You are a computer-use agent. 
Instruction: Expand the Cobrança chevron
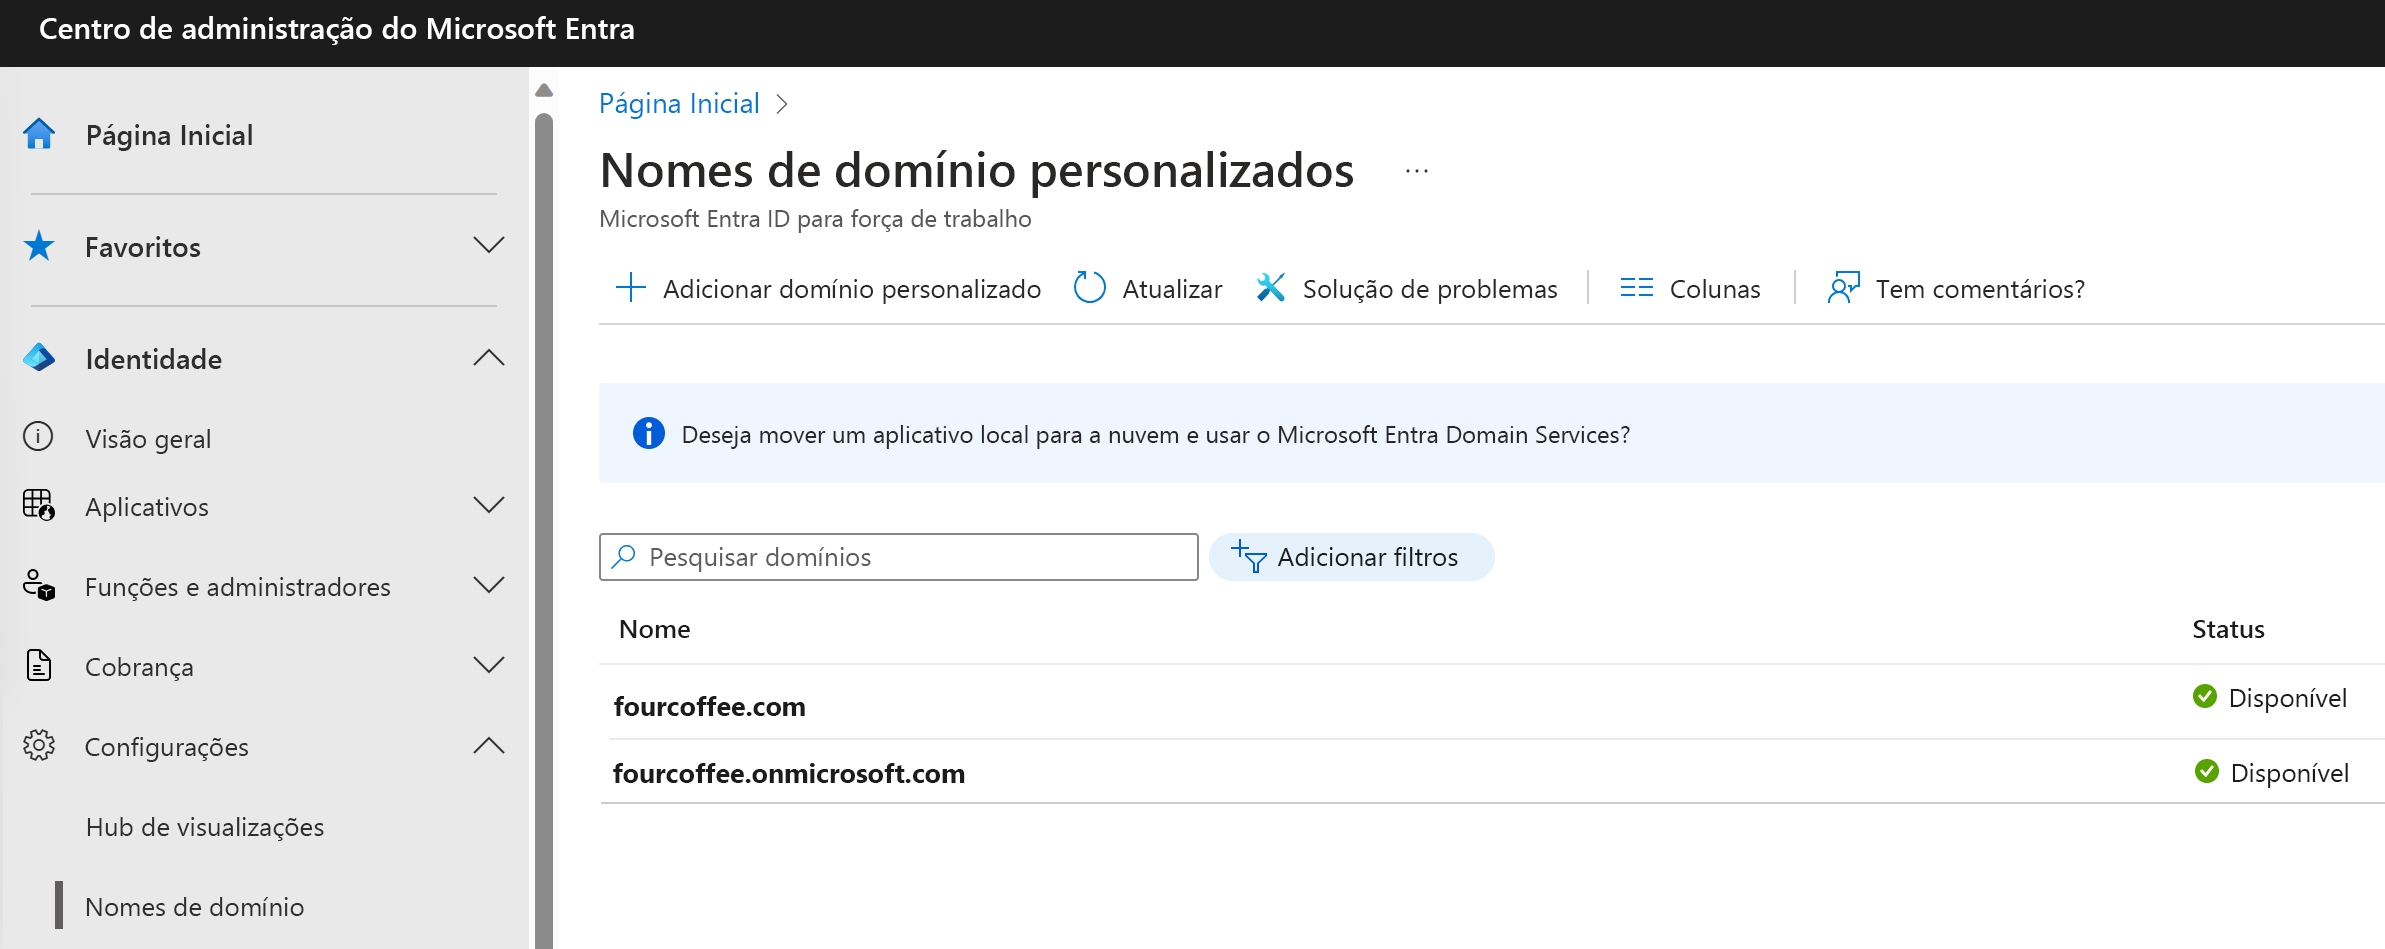[x=489, y=665]
